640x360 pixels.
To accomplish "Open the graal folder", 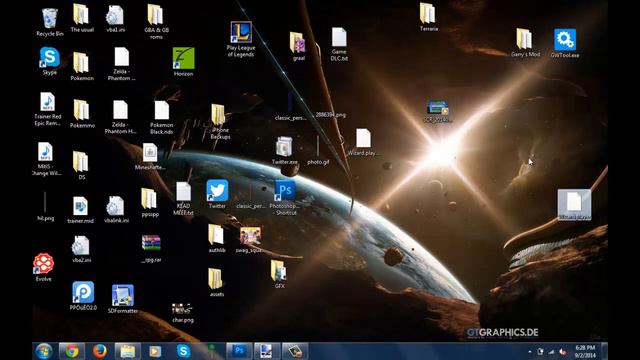I will click(298, 46).
